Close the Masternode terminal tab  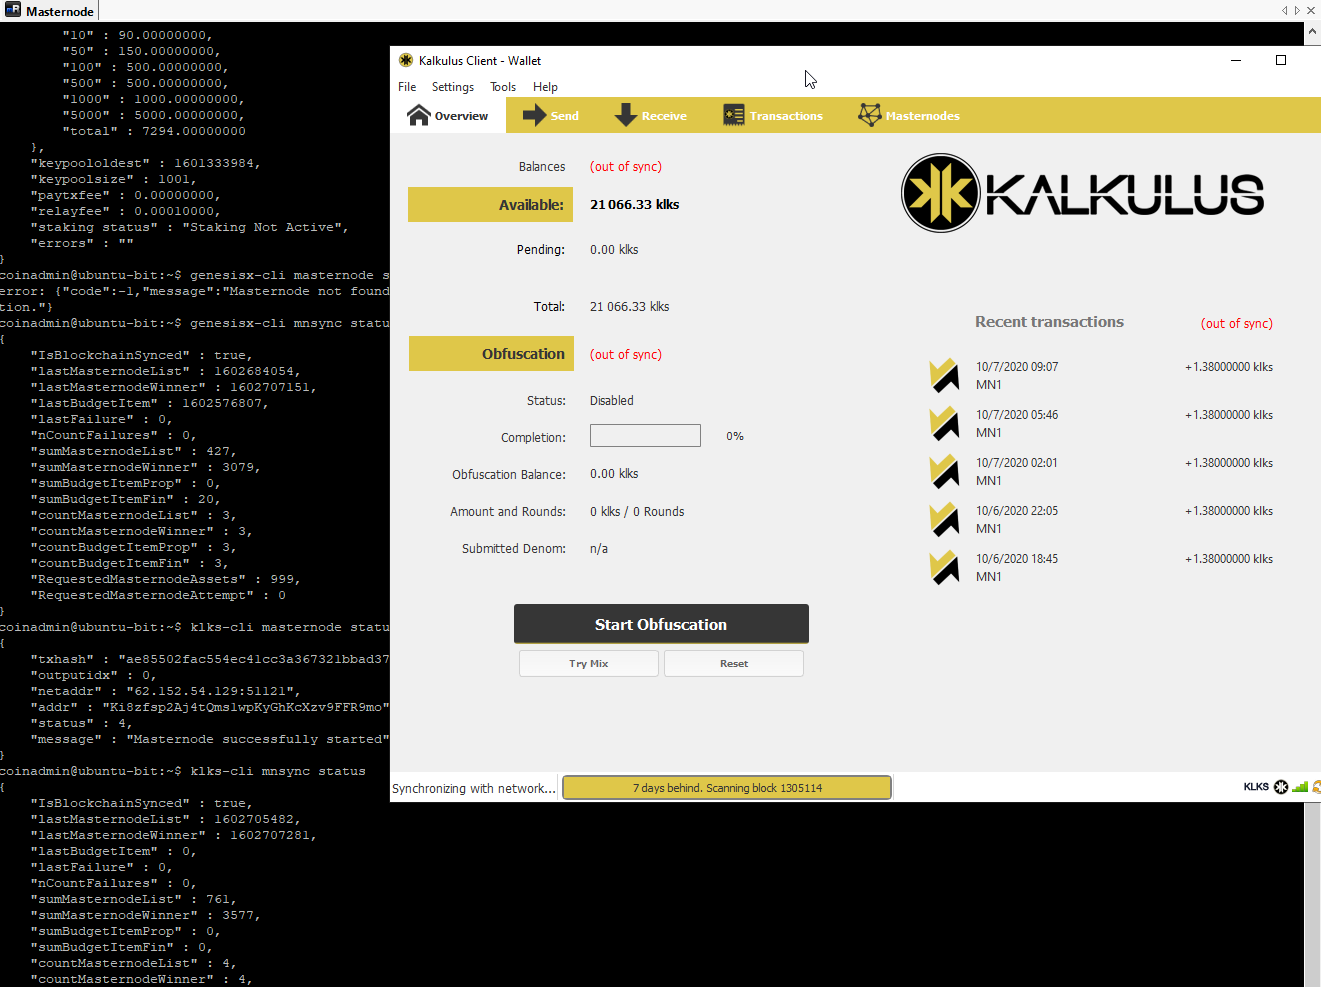[1311, 11]
